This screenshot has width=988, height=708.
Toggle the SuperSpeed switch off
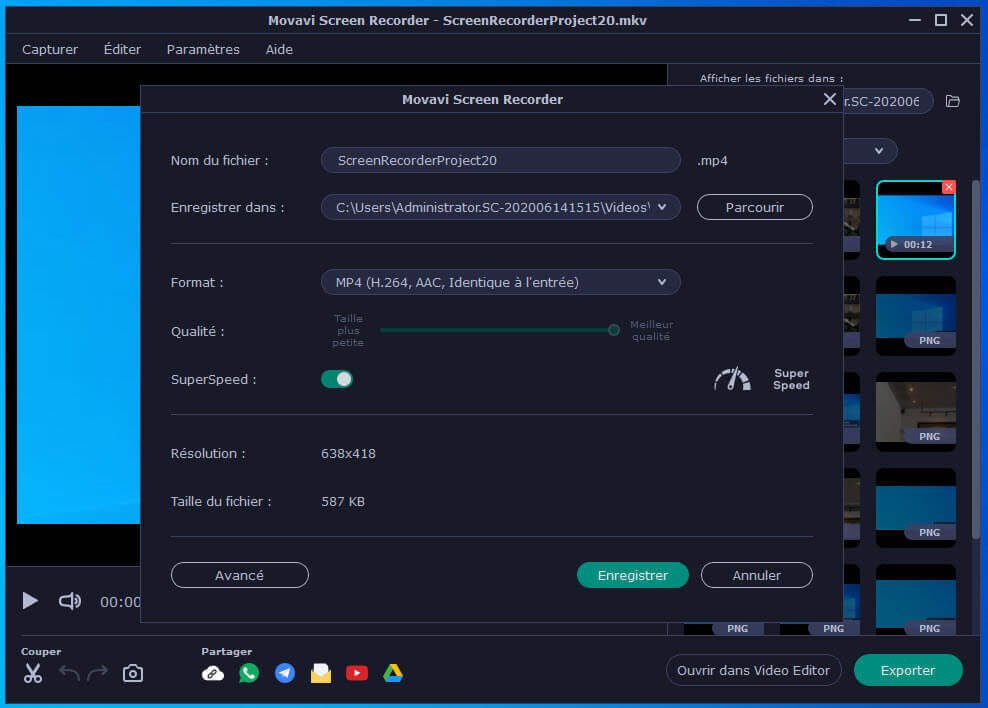pos(337,379)
